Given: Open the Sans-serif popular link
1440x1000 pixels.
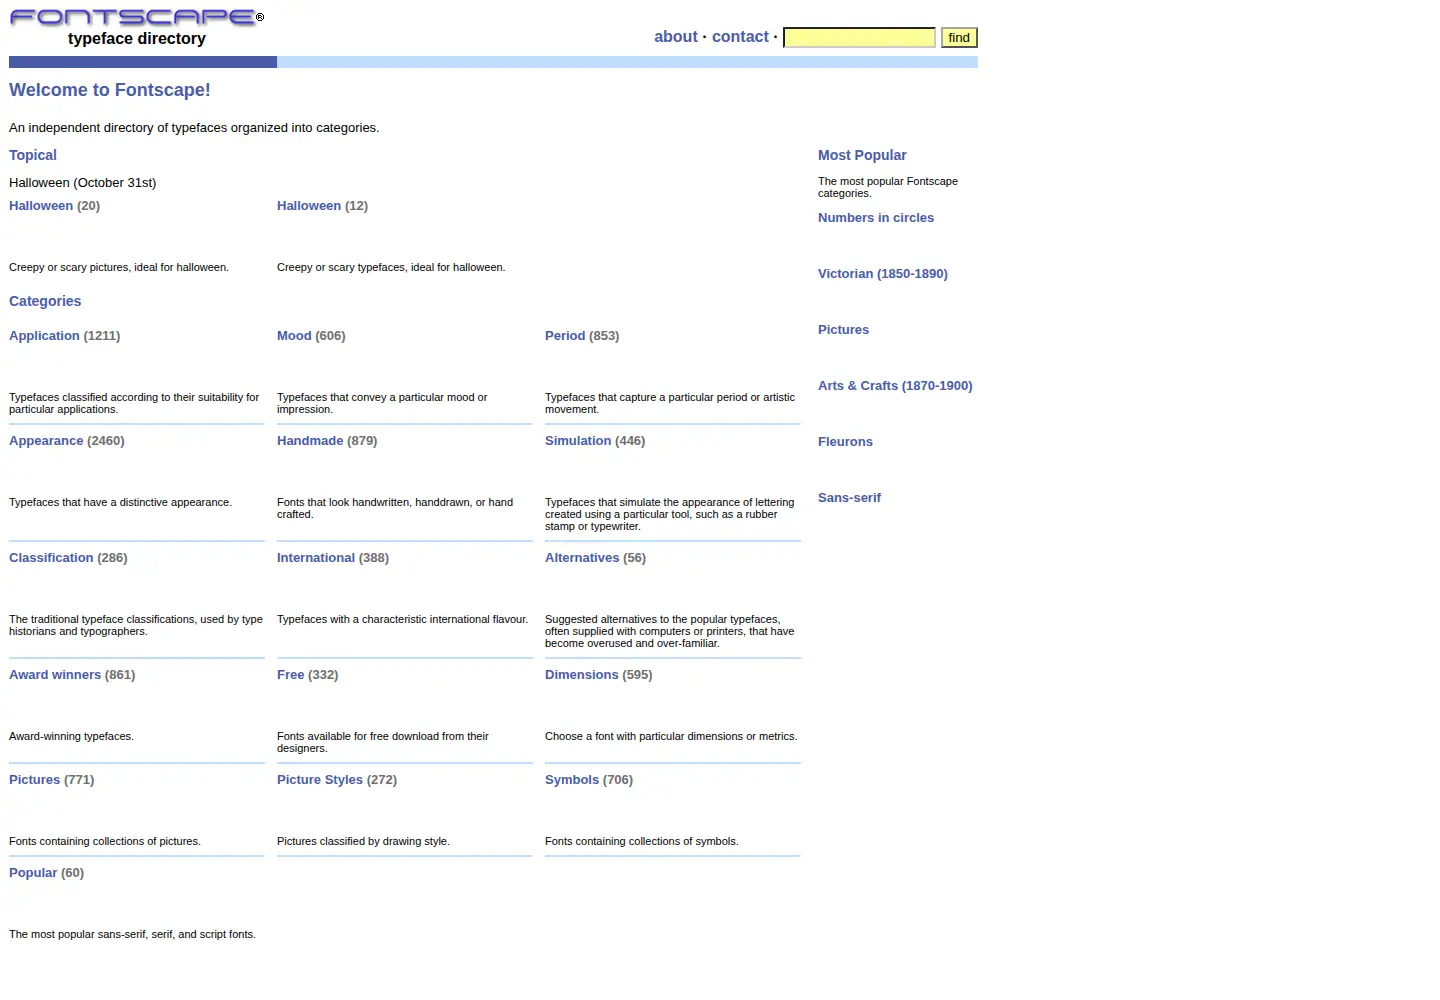Looking at the screenshot, I should [849, 498].
